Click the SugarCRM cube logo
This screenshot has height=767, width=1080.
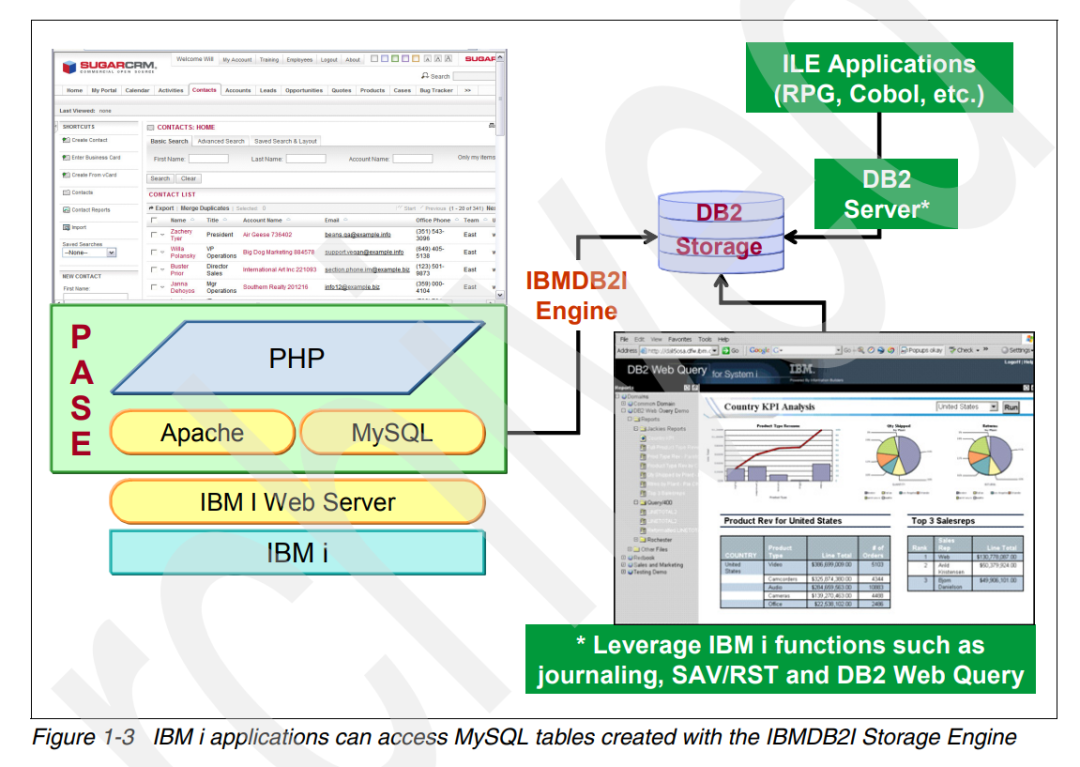[x=69, y=67]
